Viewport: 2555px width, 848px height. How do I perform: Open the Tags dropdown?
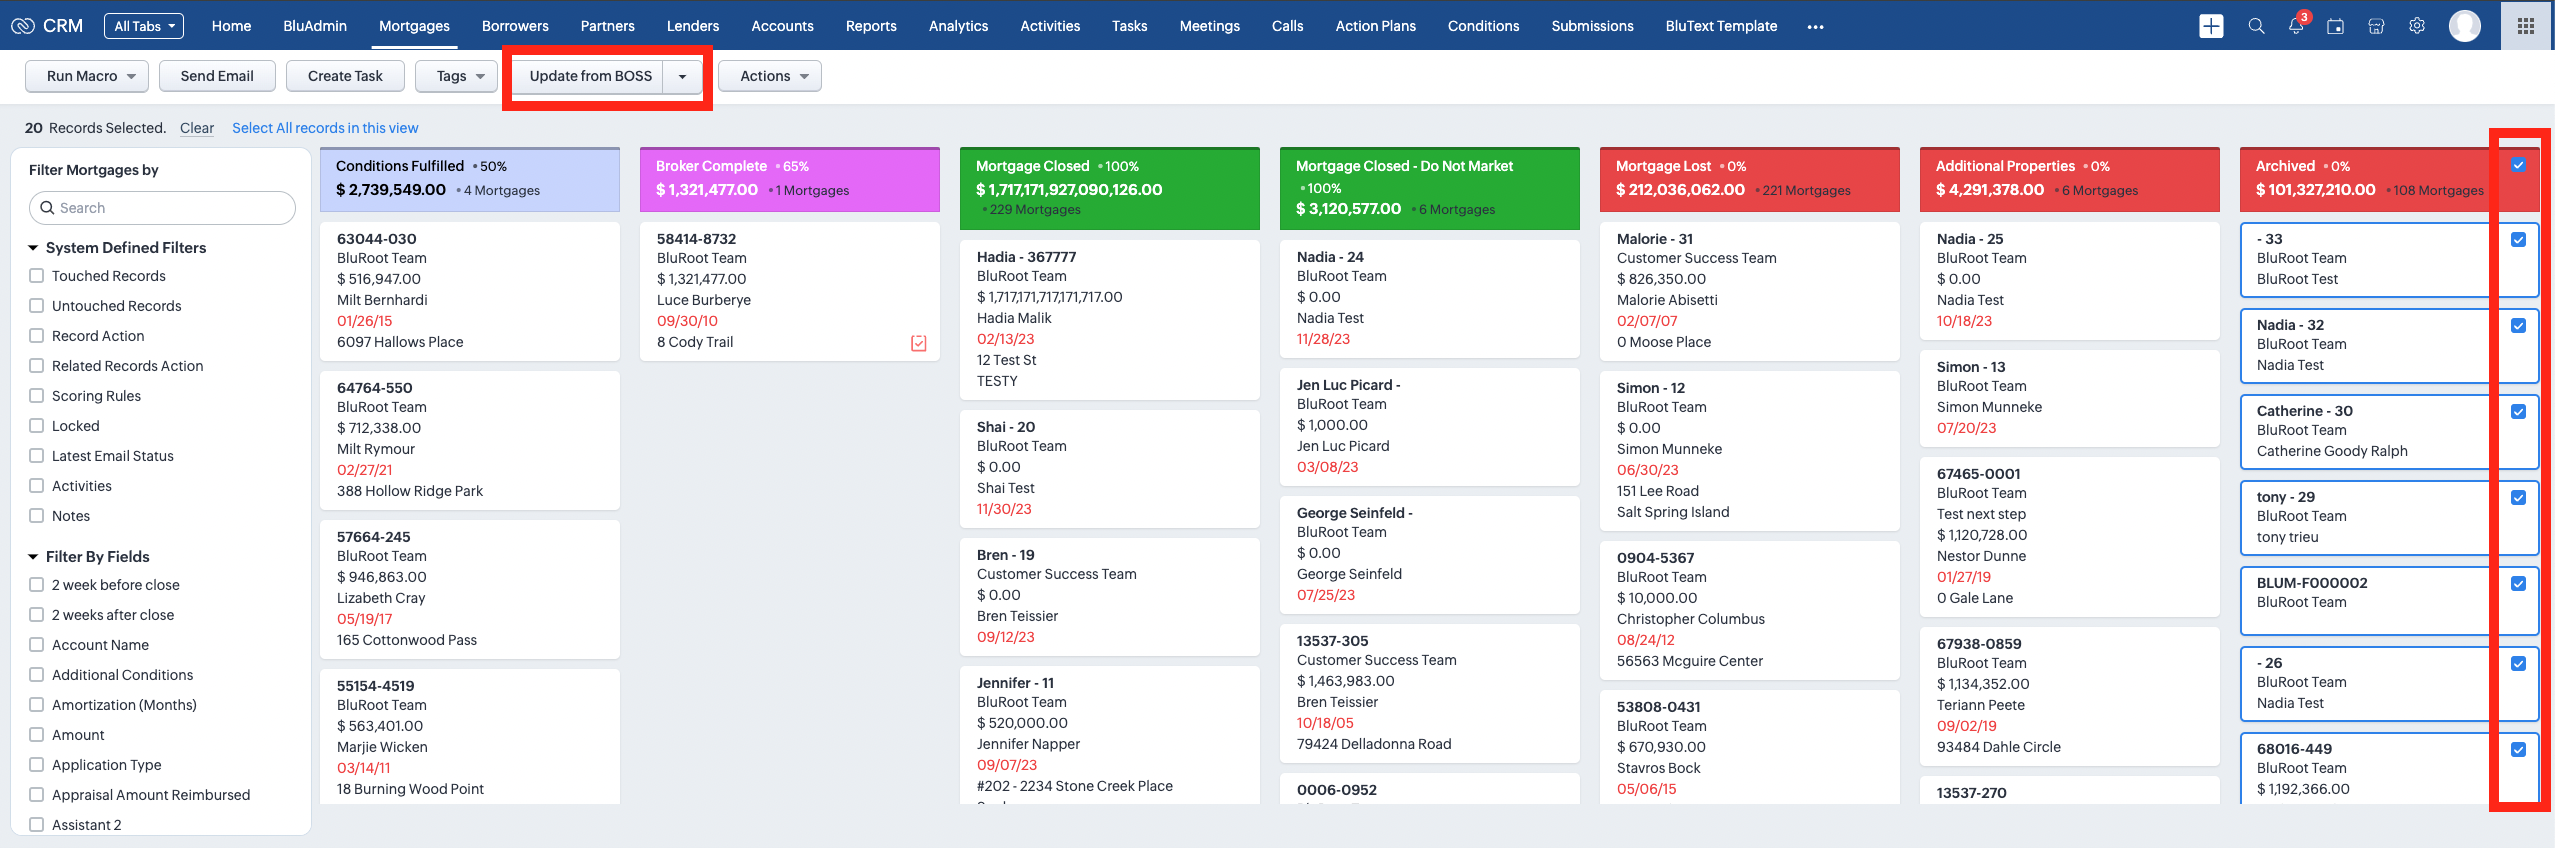(456, 76)
